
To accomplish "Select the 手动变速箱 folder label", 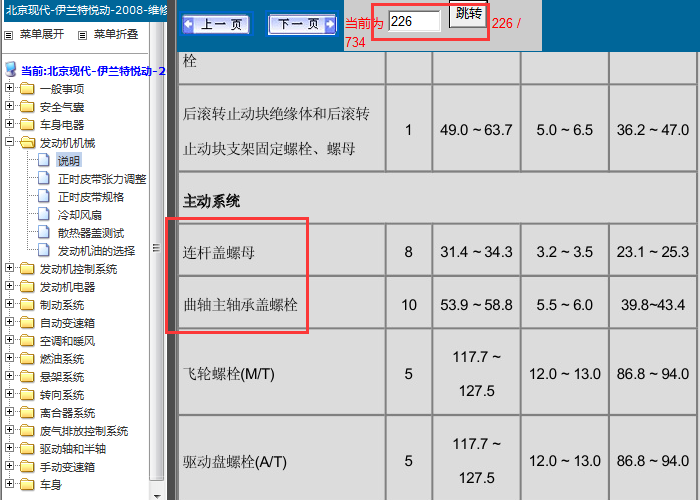I will (x=67, y=467).
